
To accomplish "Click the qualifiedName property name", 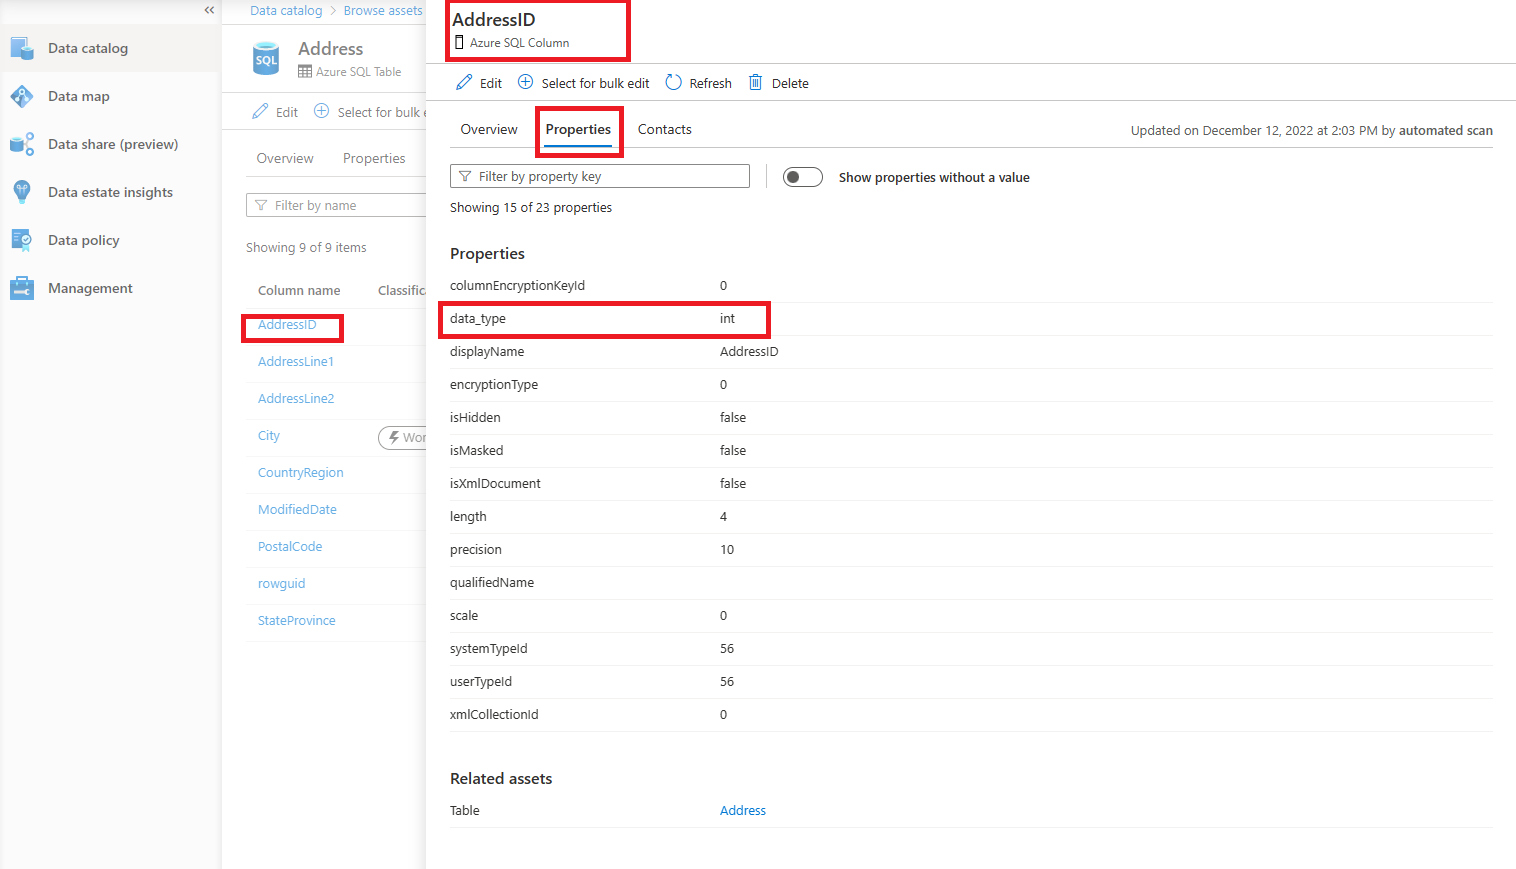I will coord(492,583).
